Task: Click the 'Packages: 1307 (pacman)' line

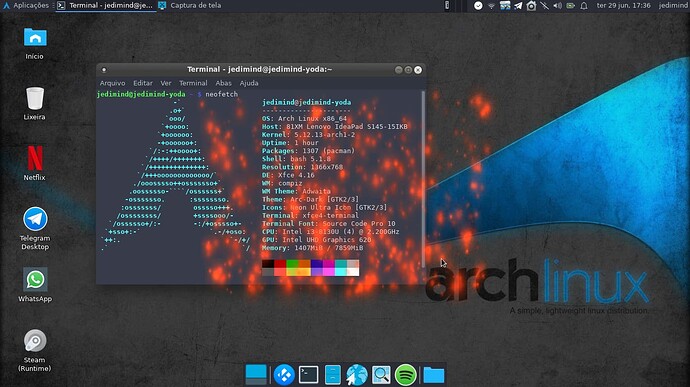Action: [x=308, y=151]
